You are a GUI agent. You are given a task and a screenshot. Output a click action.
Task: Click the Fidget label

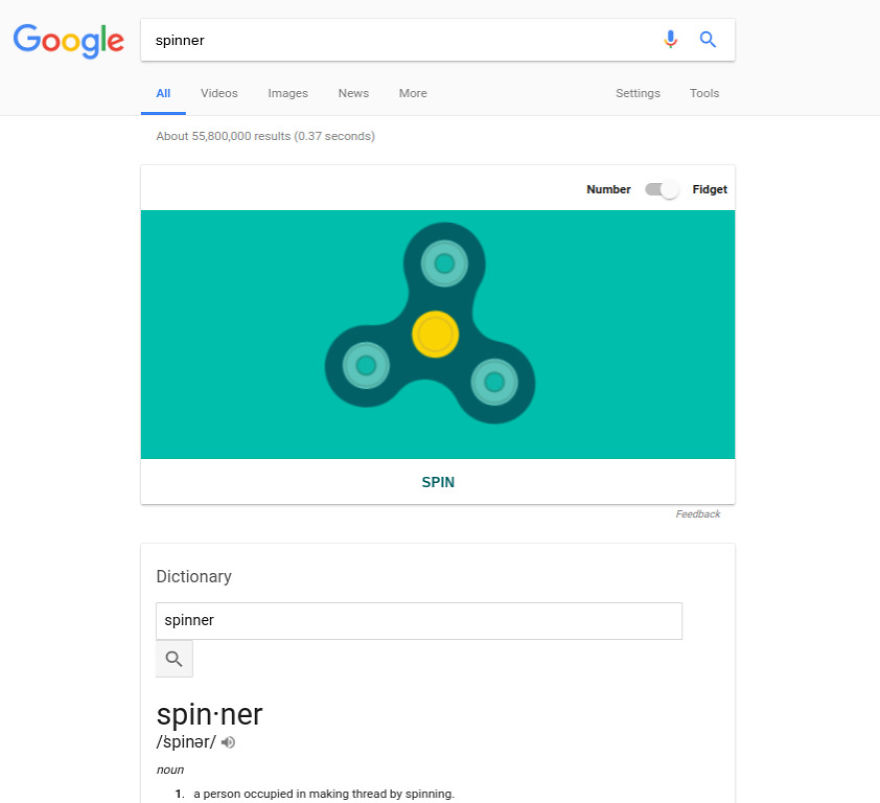[710, 189]
